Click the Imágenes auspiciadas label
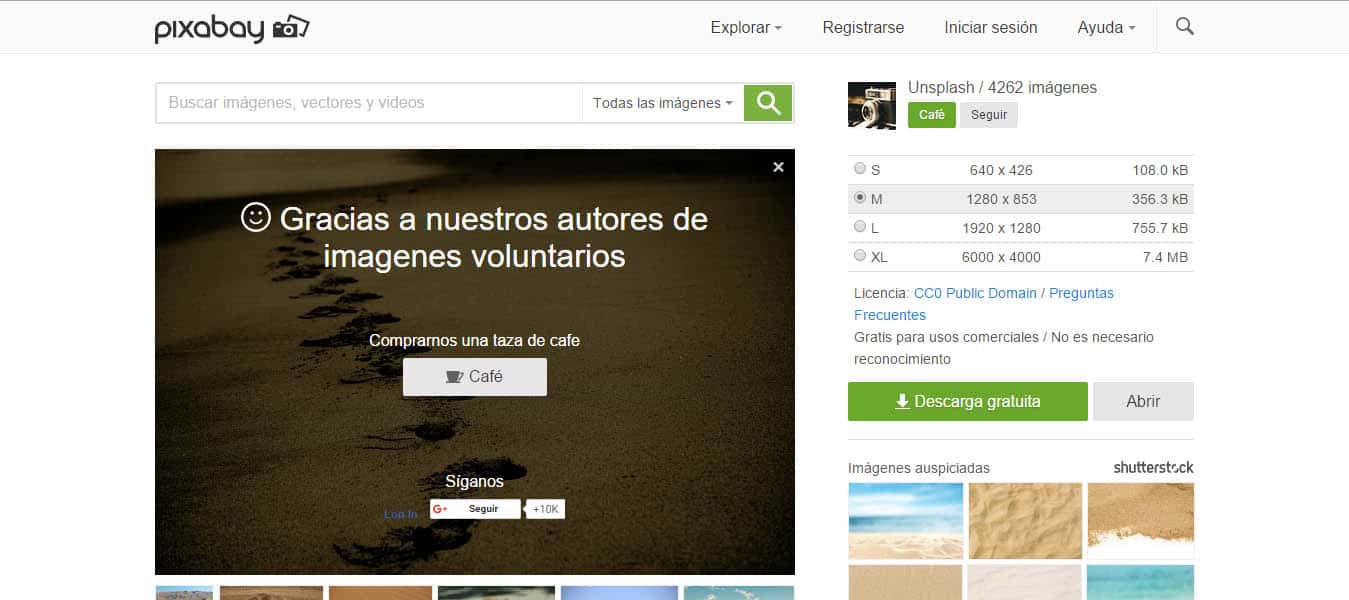1349x600 pixels. (x=919, y=468)
